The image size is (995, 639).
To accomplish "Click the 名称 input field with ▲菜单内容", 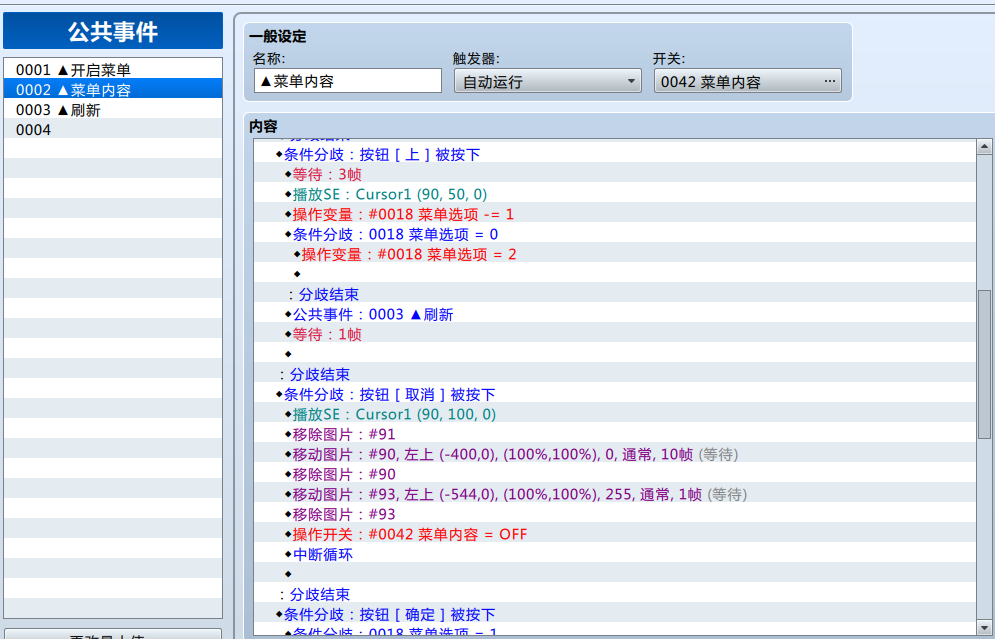I will click(x=348, y=81).
